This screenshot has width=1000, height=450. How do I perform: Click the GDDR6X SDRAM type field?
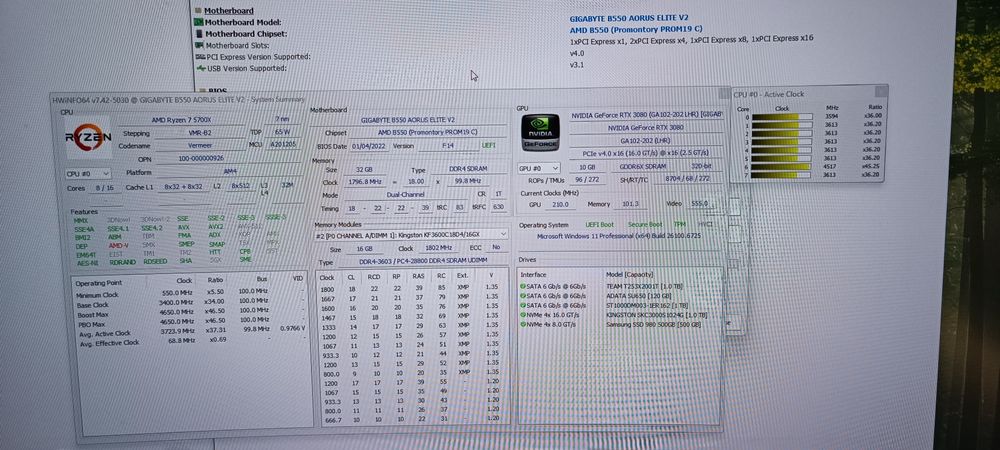[x=641, y=166]
